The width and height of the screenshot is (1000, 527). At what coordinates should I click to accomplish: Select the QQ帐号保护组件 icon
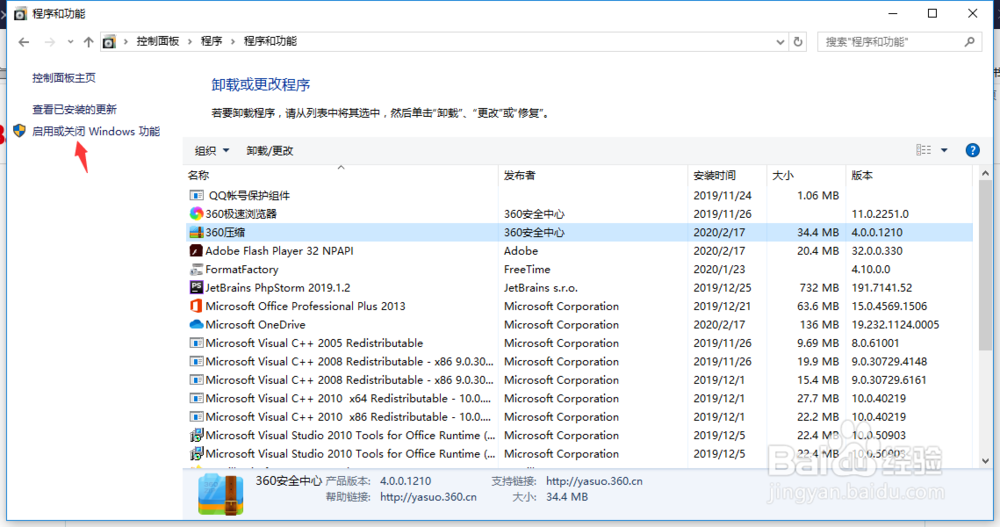[x=196, y=195]
